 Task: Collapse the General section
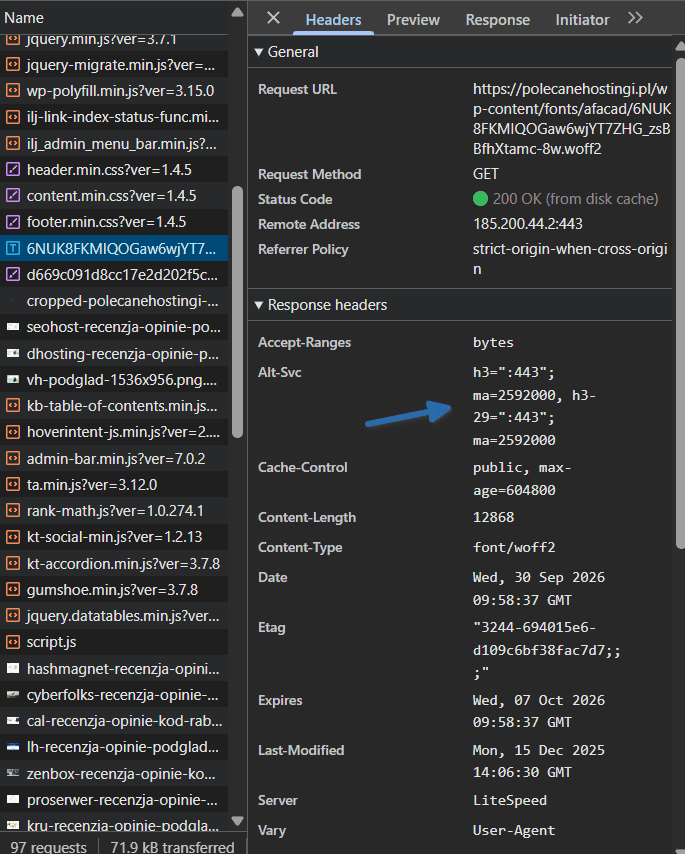pyautogui.click(x=259, y=52)
